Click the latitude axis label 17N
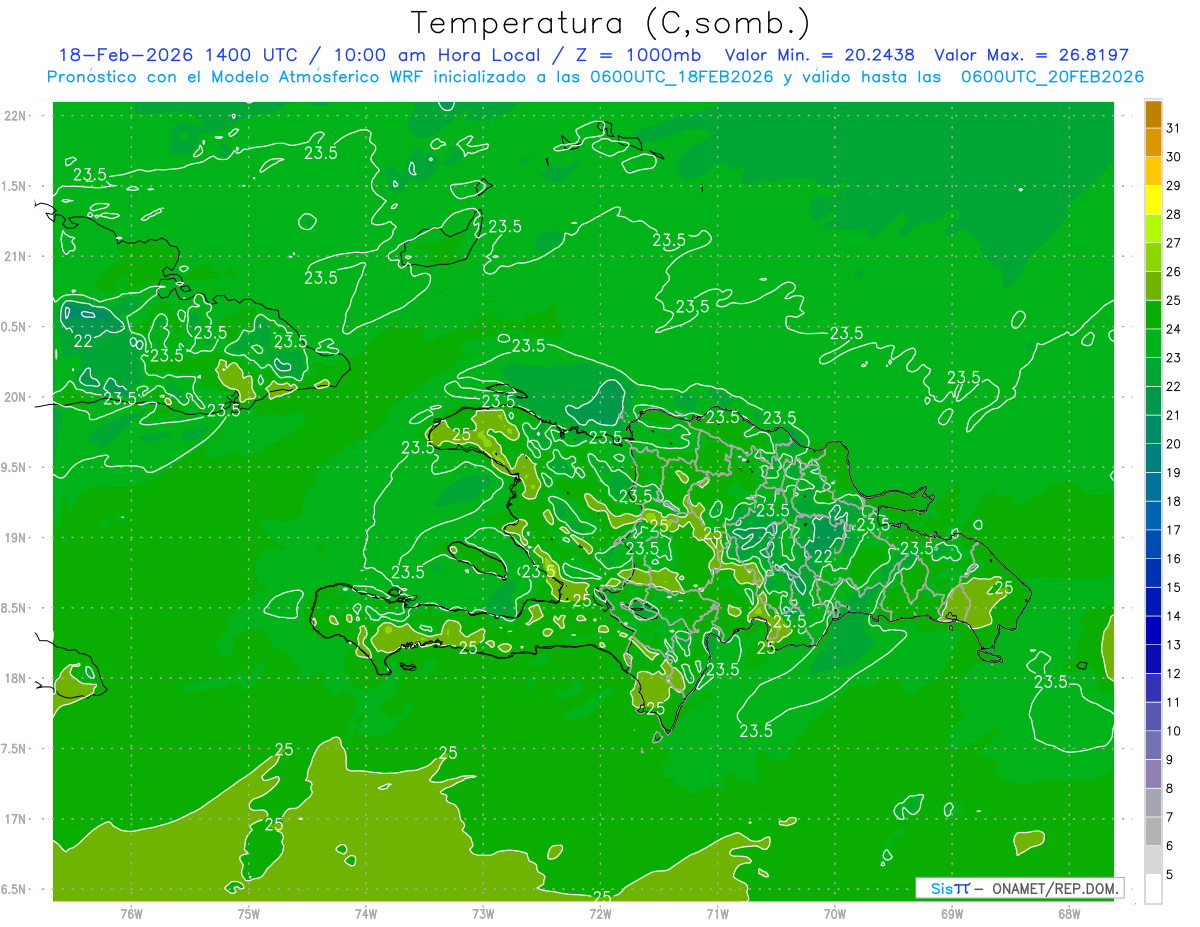This screenshot has height=927, width=1200. (16, 819)
